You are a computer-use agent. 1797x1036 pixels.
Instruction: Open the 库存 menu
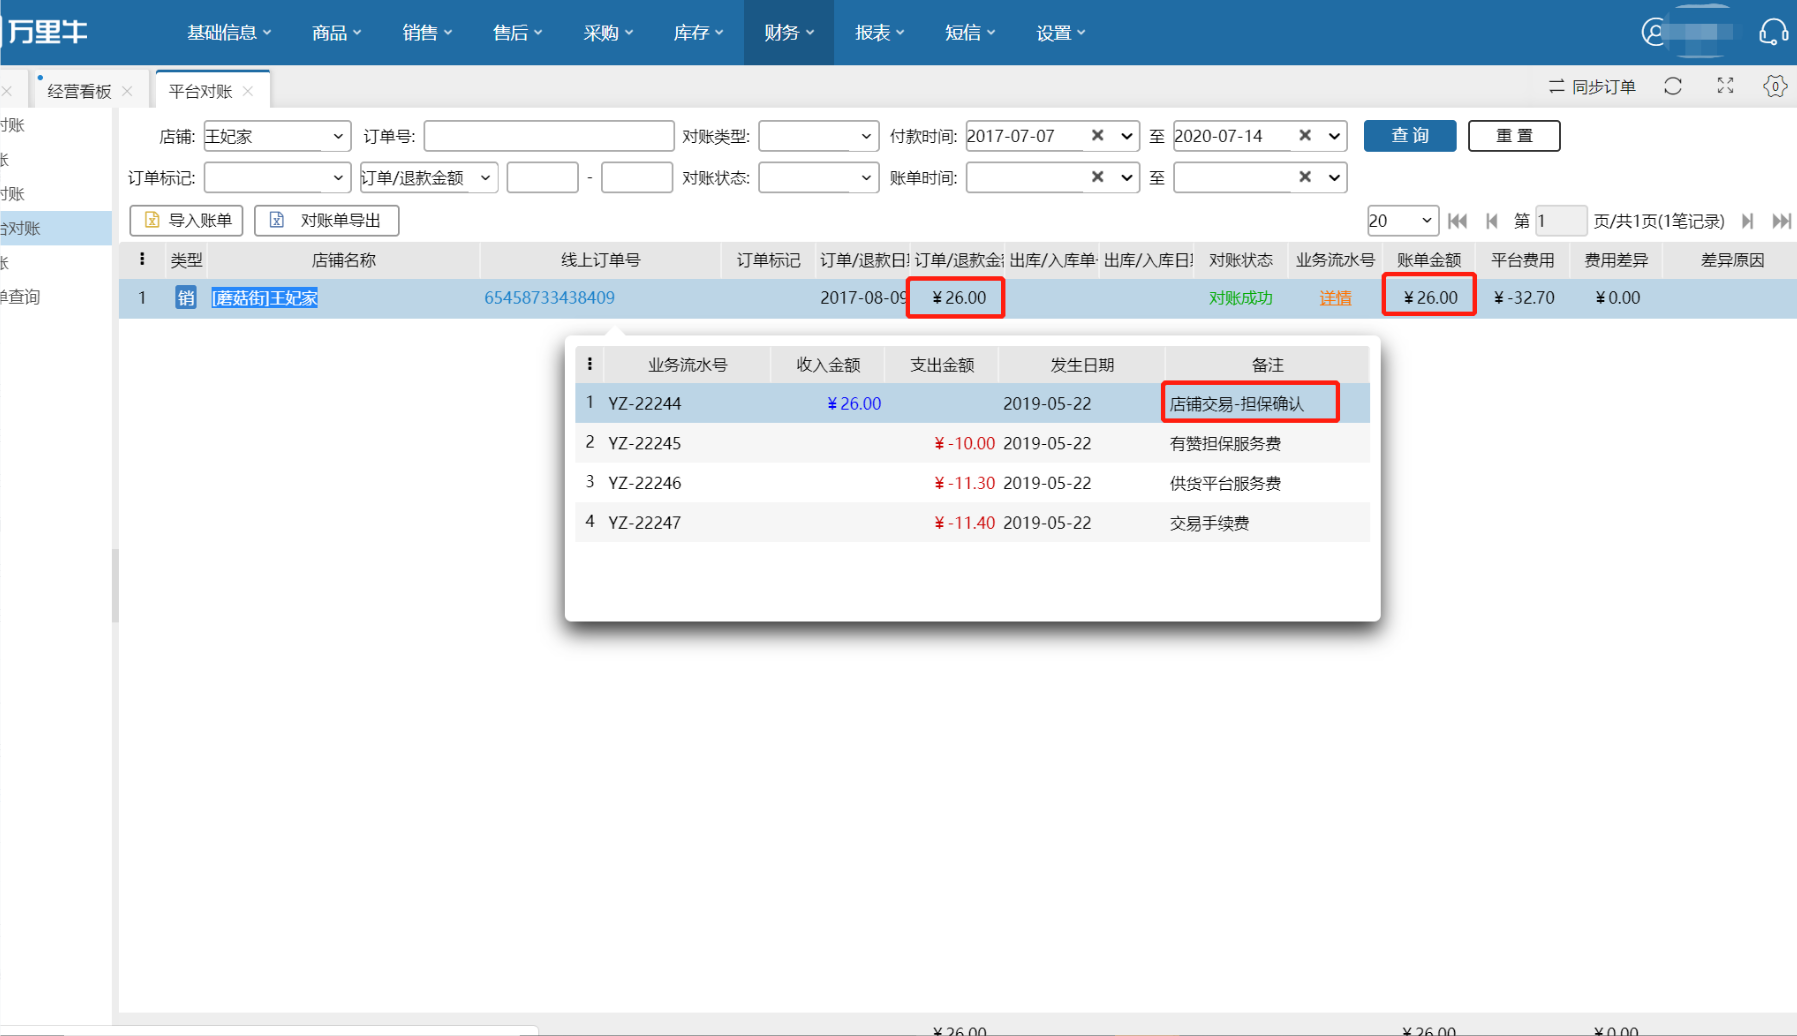[x=698, y=33]
